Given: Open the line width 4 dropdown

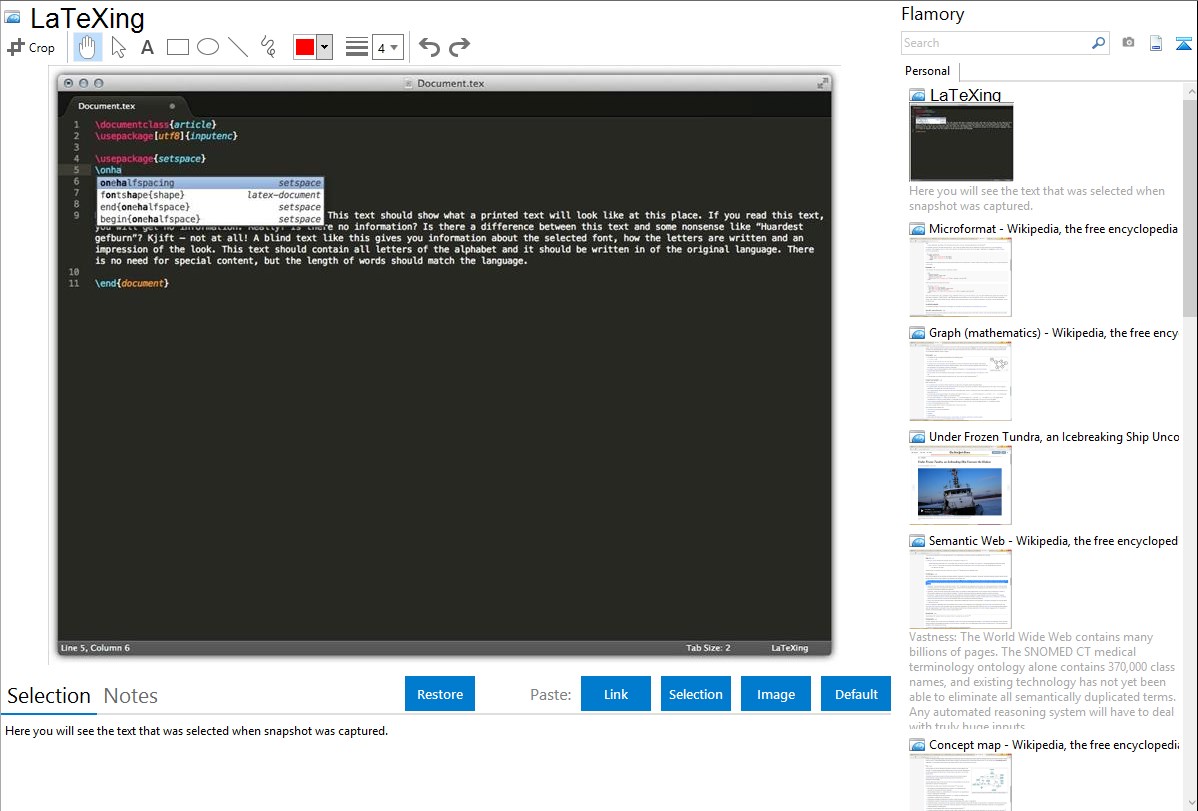Looking at the screenshot, I should [x=387, y=47].
